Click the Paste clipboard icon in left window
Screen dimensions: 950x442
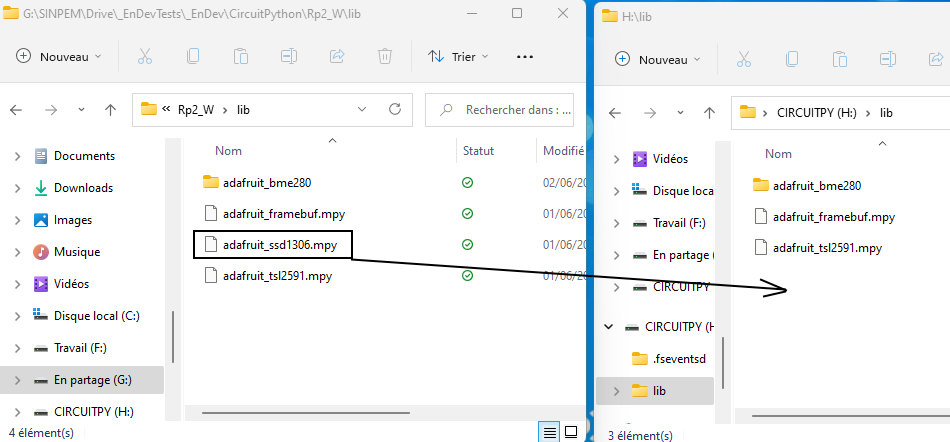240,57
